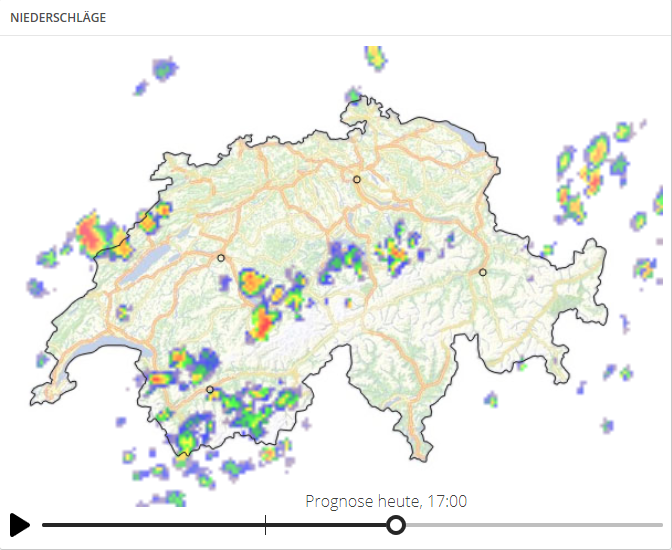Click the Zürich city marker on the map
Viewport: 672px width, 550px height.
357,179
